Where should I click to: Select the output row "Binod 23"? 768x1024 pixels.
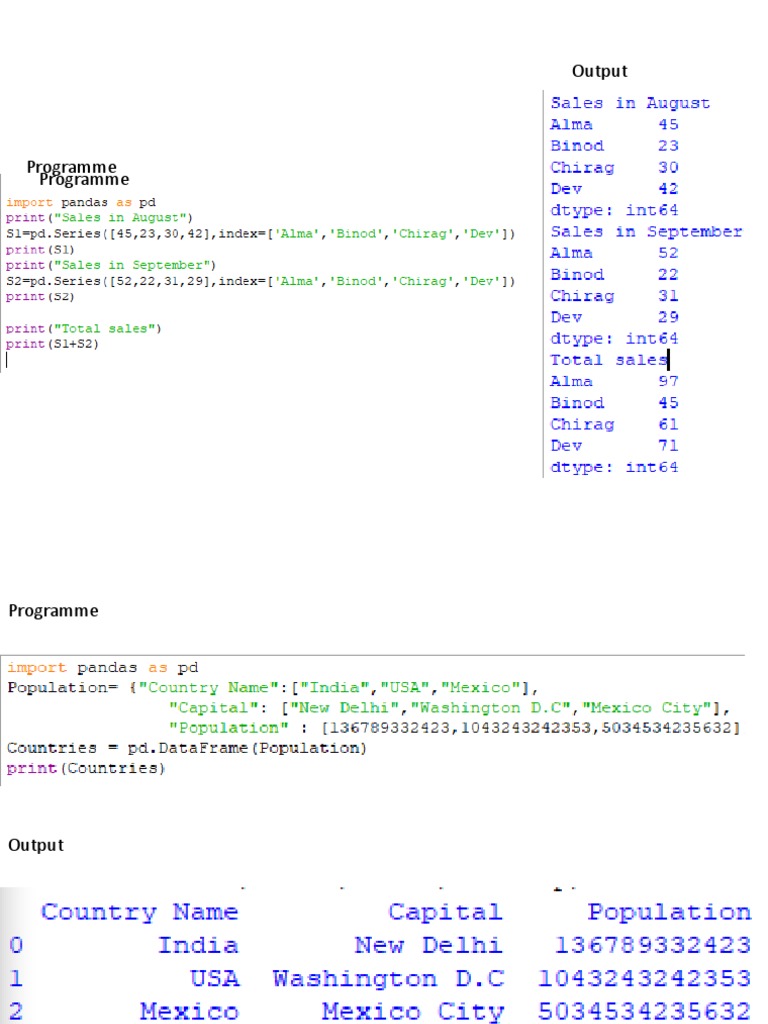615,146
